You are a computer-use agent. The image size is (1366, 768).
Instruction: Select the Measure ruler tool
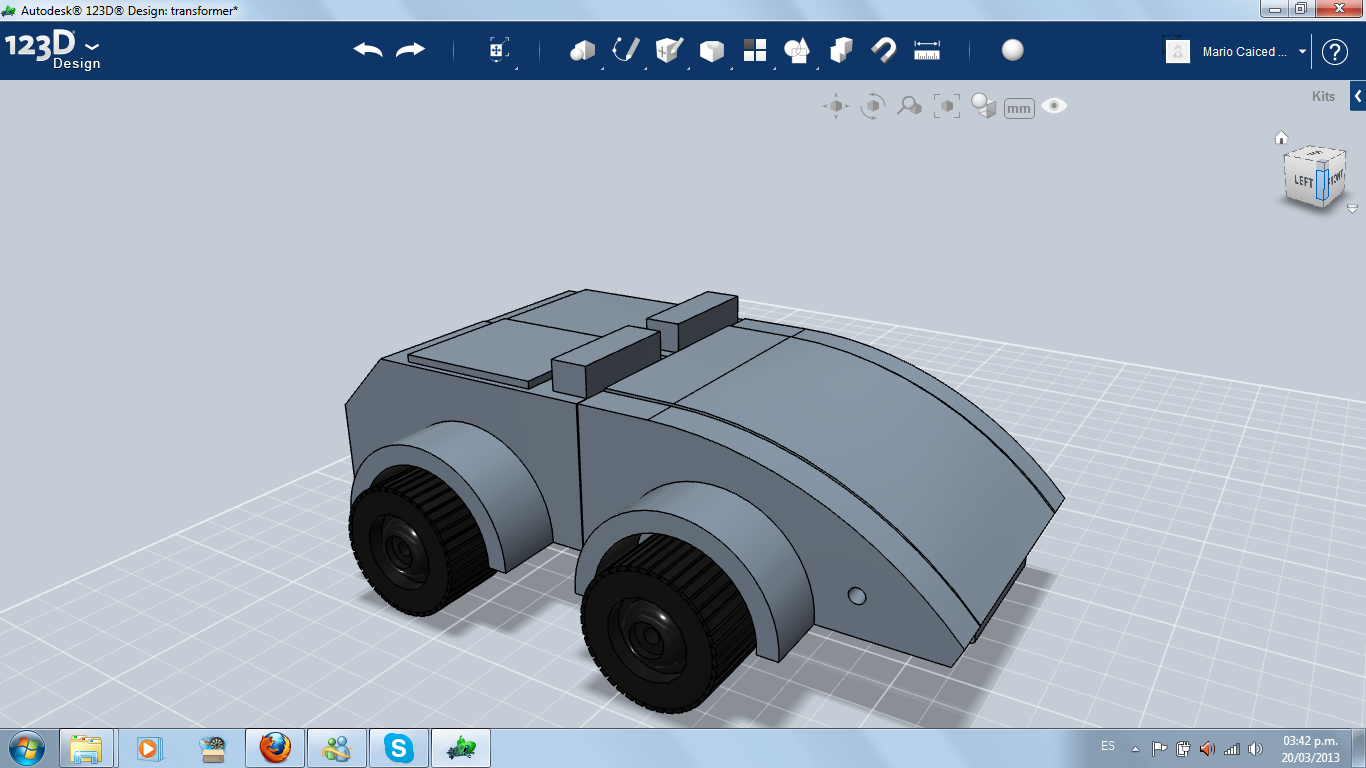(x=927, y=50)
